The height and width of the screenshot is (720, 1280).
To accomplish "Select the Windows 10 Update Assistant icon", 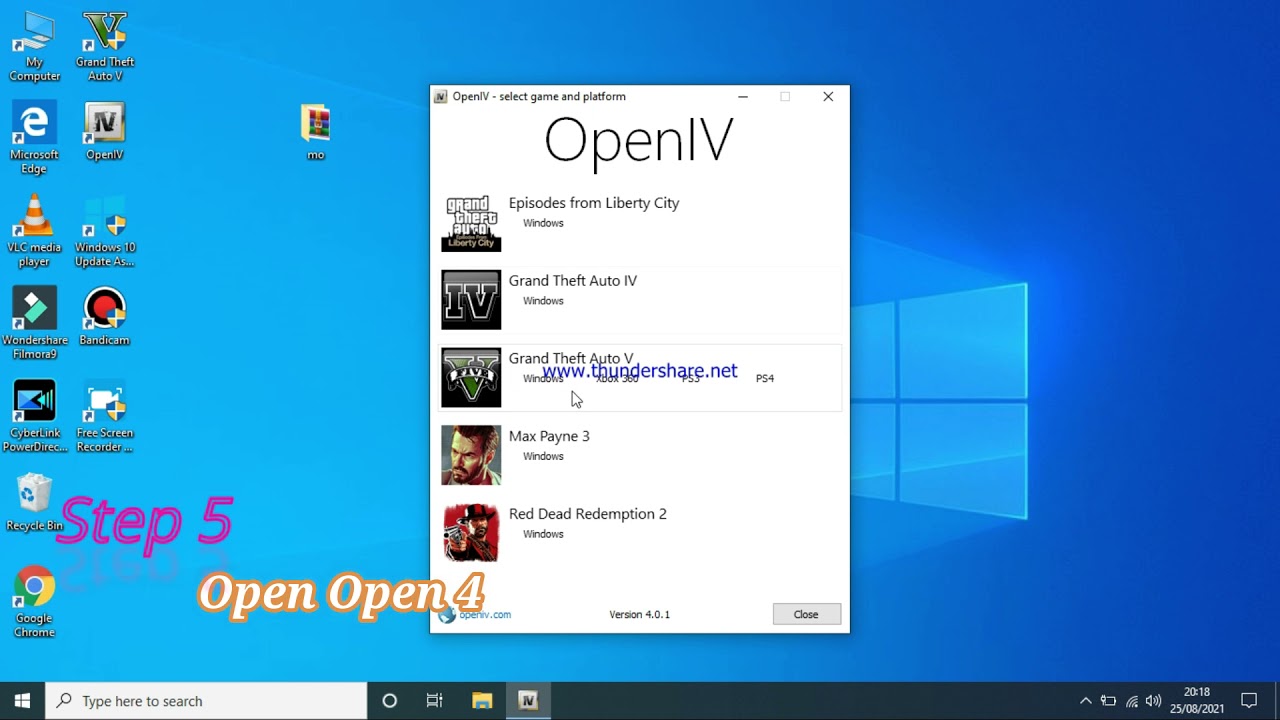I will pyautogui.click(x=105, y=231).
